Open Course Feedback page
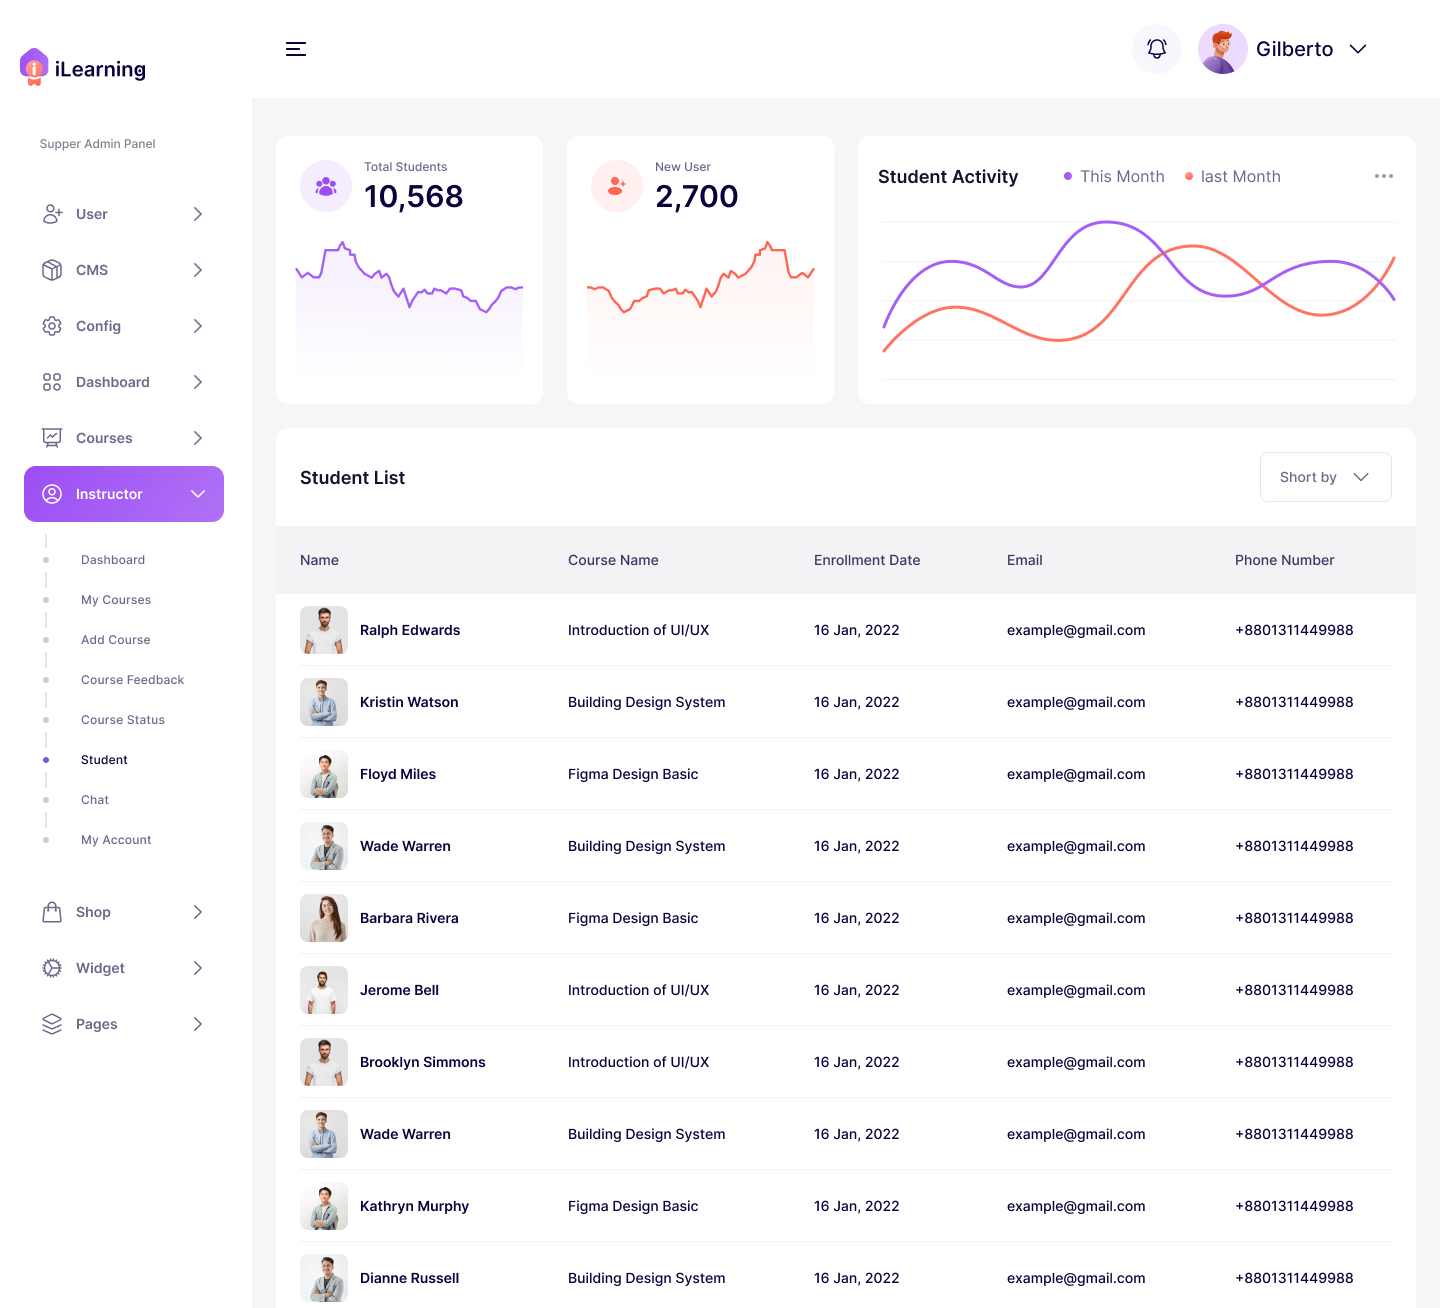The image size is (1440, 1308). [x=132, y=679]
